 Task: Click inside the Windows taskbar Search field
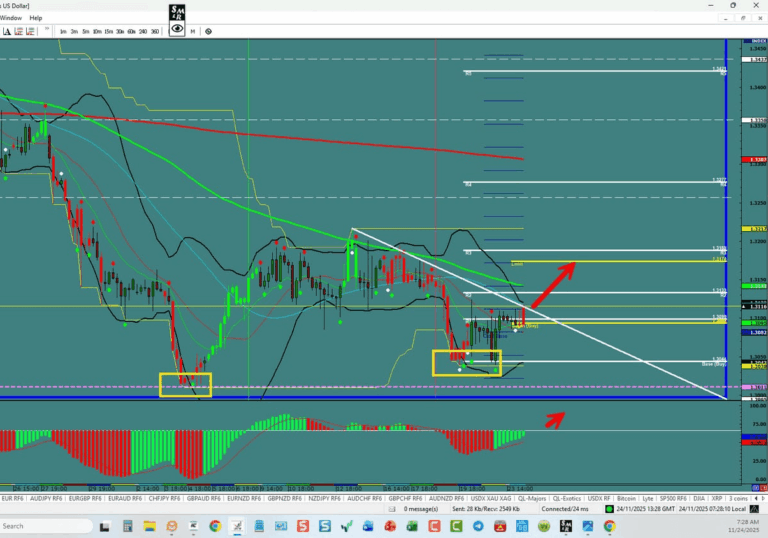coord(47,526)
